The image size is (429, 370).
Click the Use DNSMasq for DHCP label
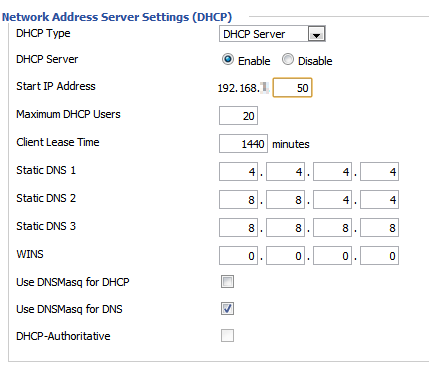(73, 282)
